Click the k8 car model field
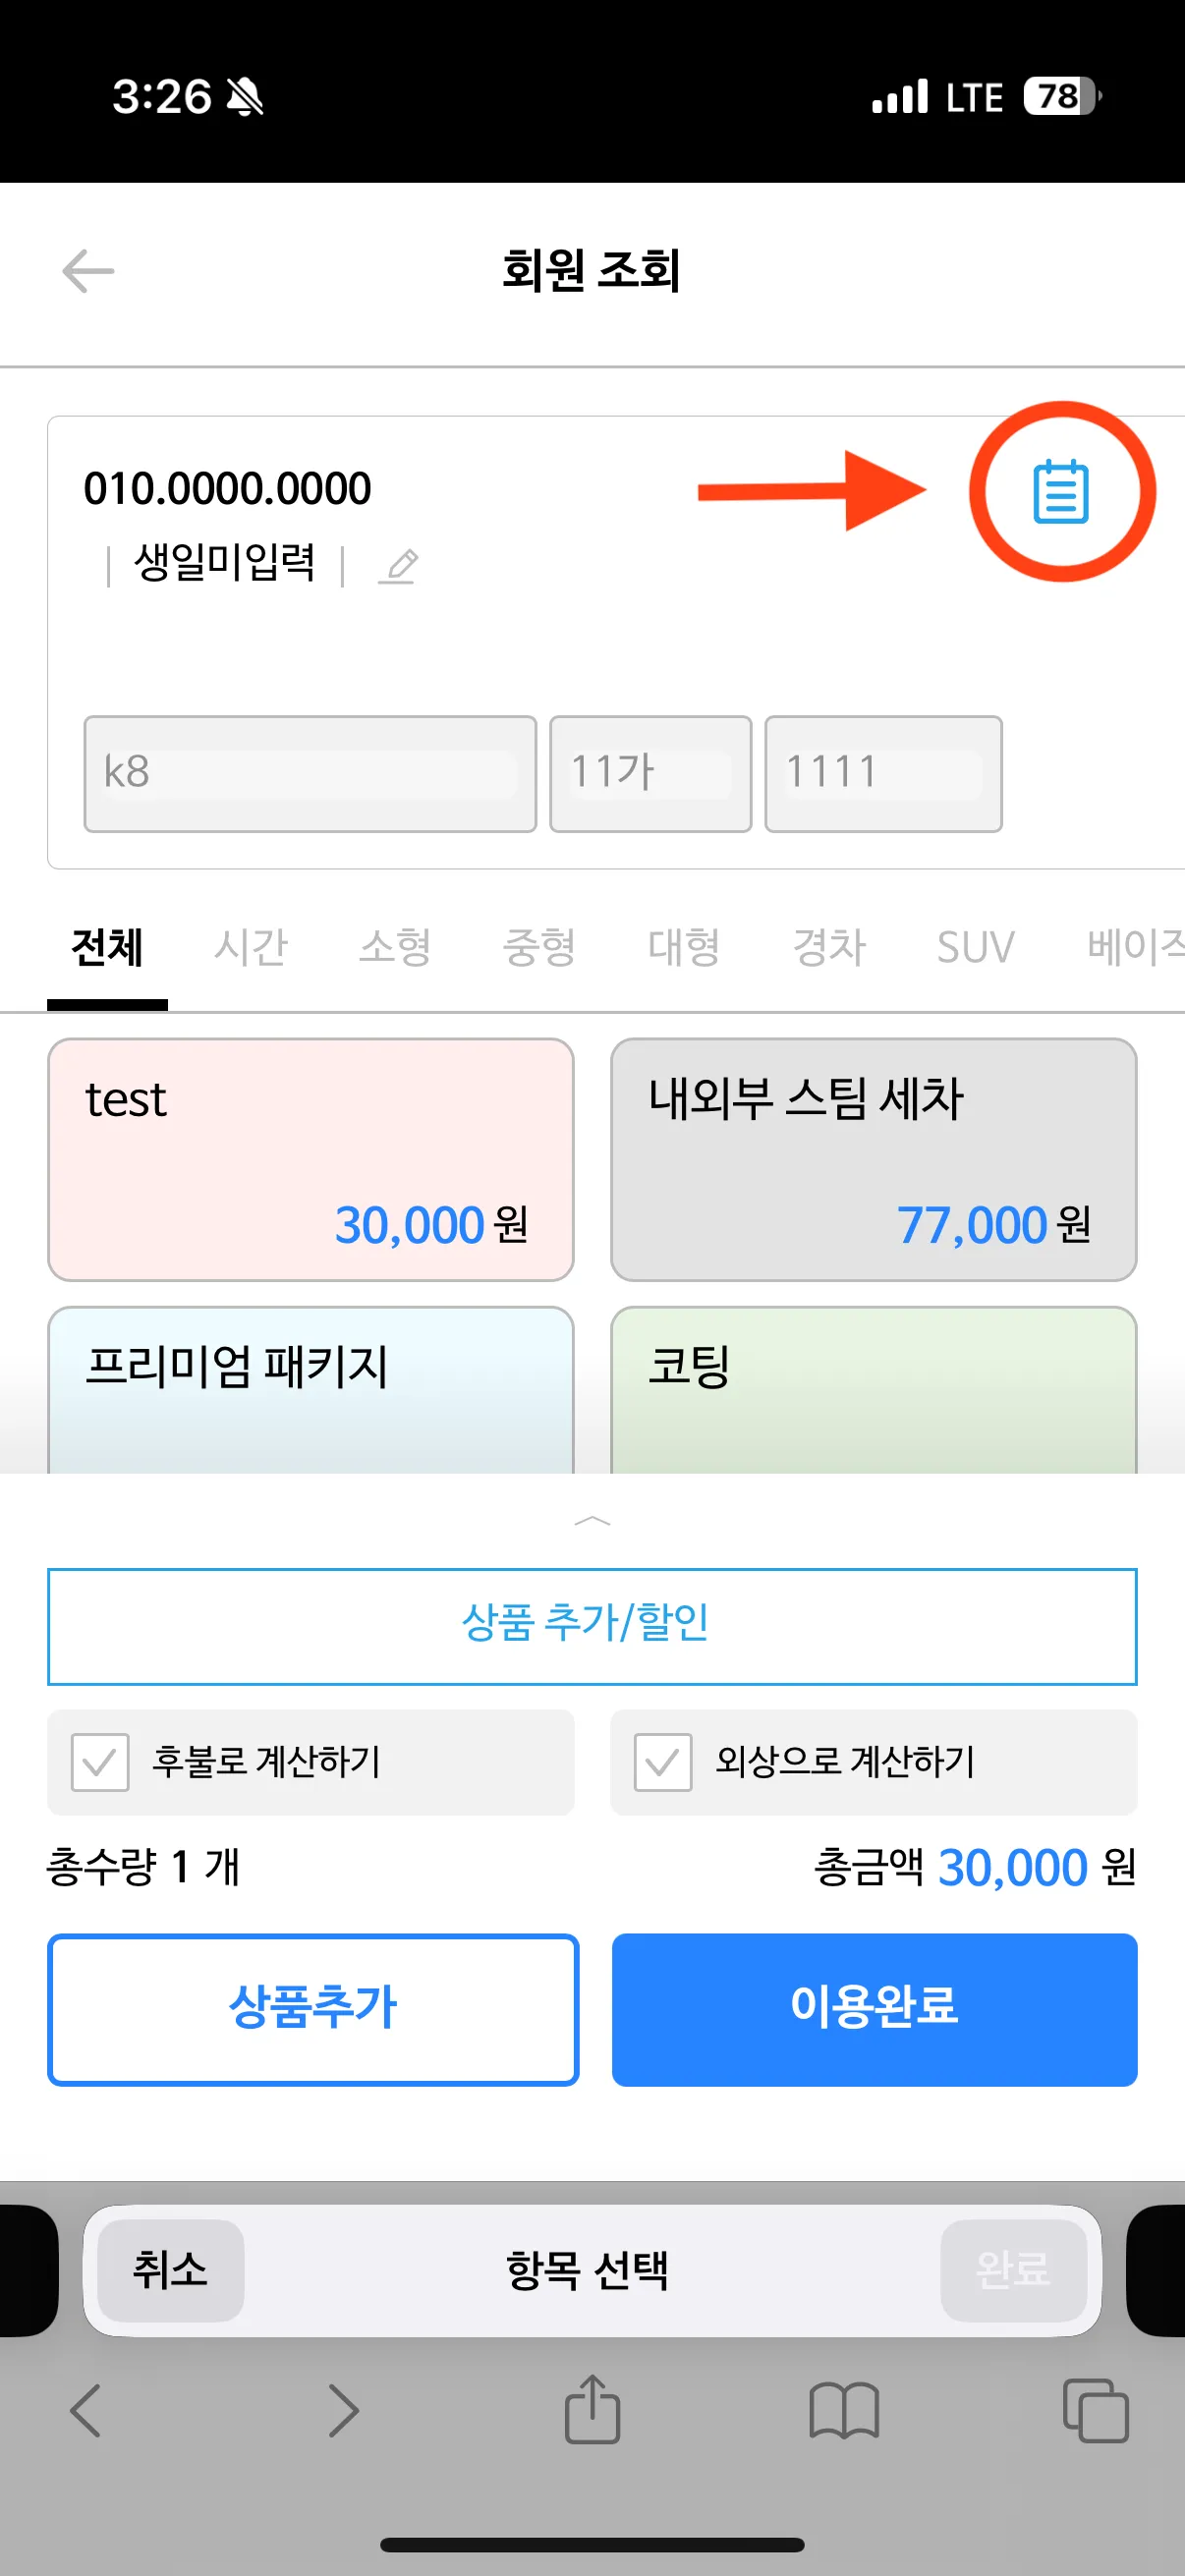The height and width of the screenshot is (2576, 1185). (310, 773)
